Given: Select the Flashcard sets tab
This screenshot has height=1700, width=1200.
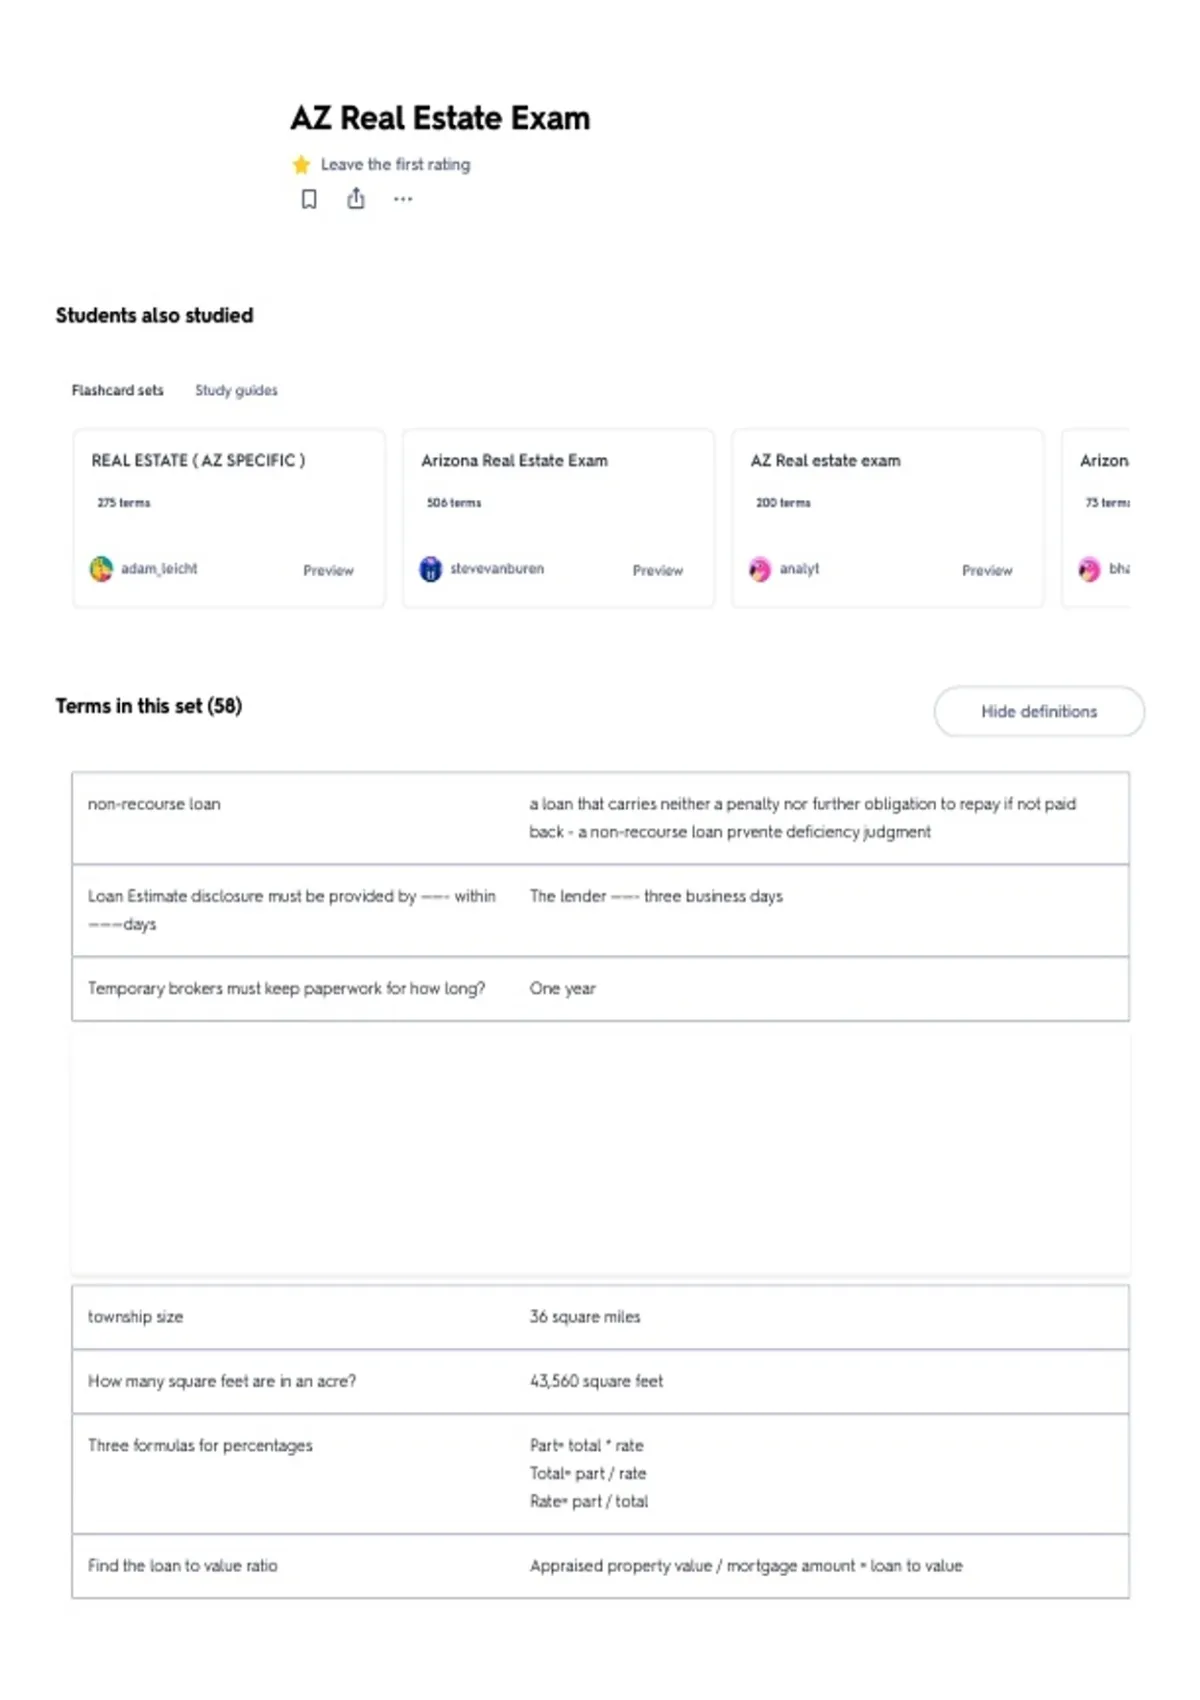Looking at the screenshot, I should click(x=117, y=390).
